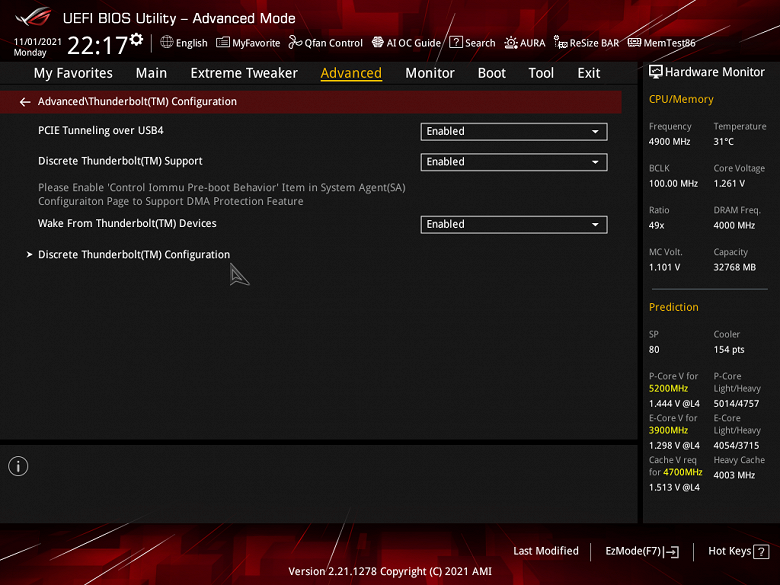Launch MemTest86 icon
780x585 pixels.
tap(634, 42)
